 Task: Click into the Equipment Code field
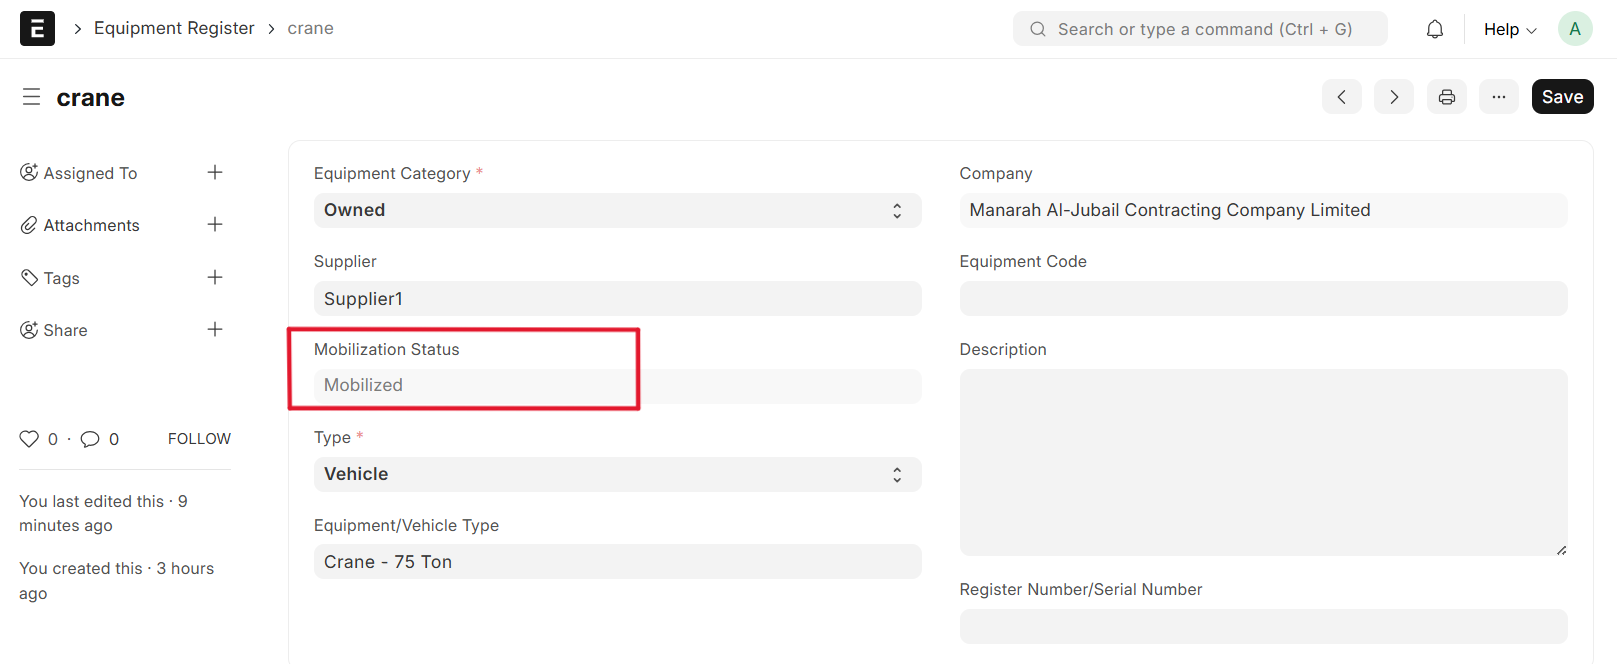pyautogui.click(x=1262, y=299)
